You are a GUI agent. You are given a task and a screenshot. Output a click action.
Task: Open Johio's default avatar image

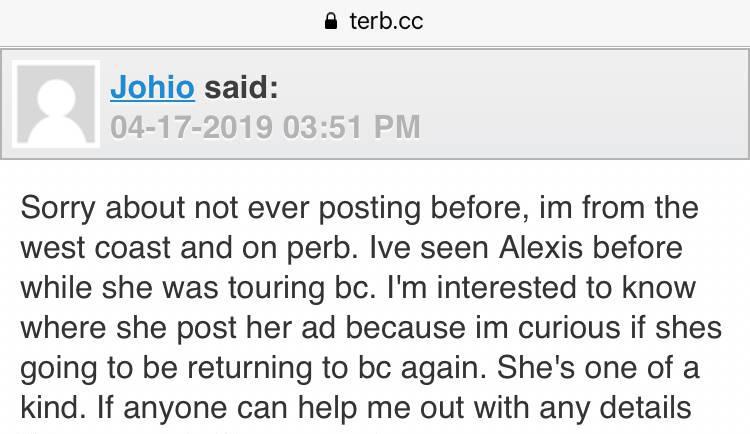click(x=55, y=104)
